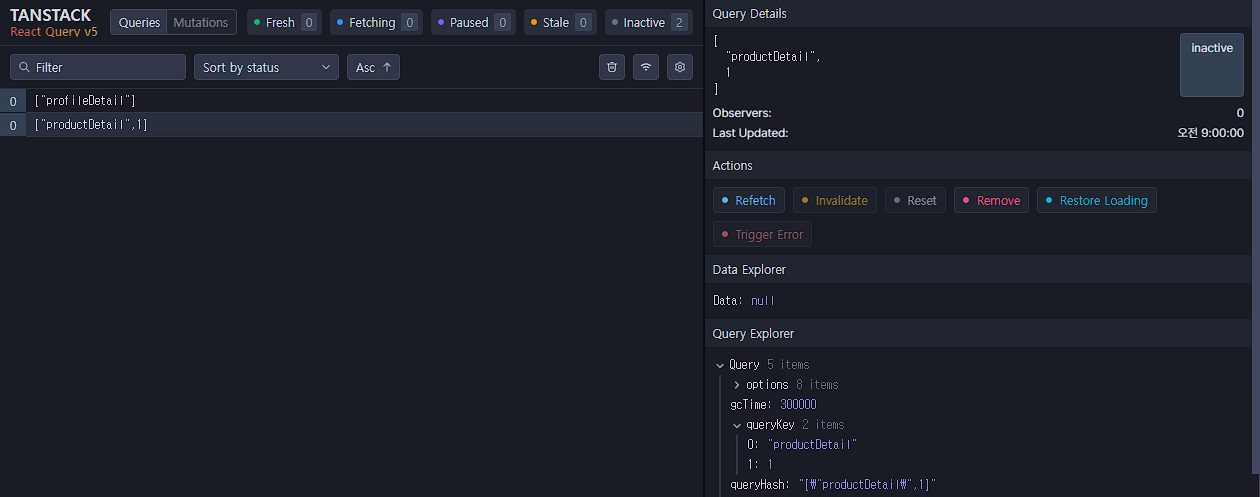Click the Restore Loading button
1260x497 pixels.
click(x=1097, y=200)
